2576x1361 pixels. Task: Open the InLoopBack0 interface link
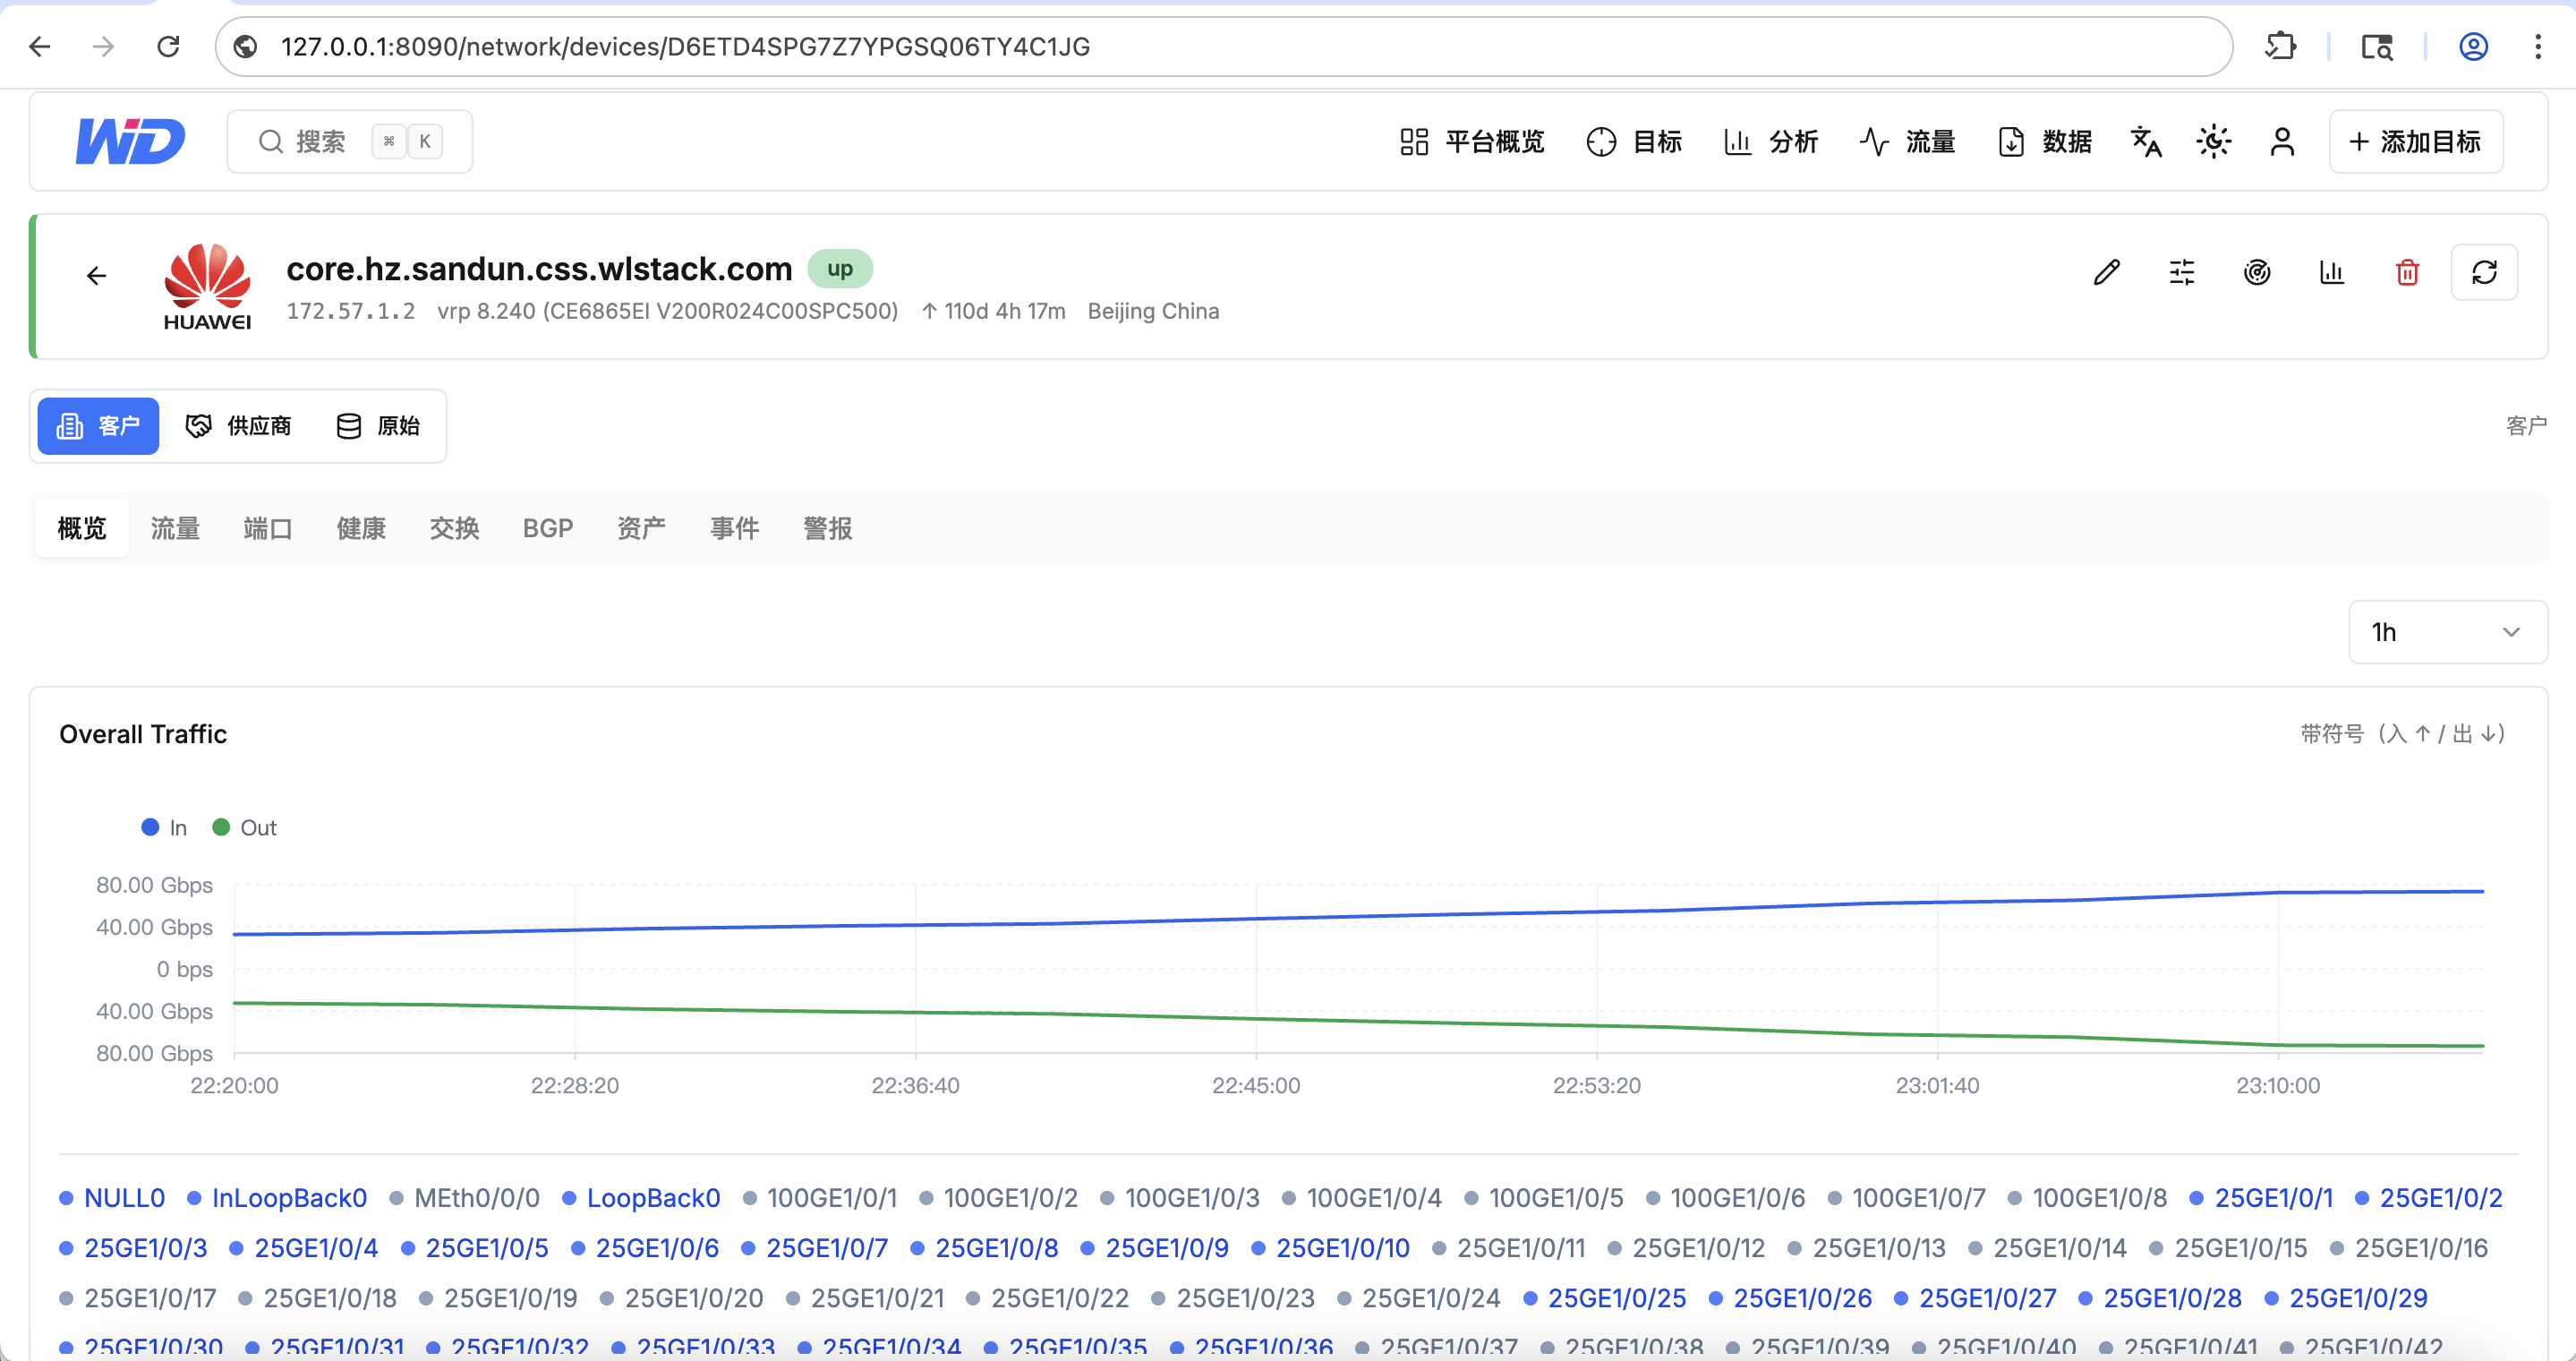(277, 1198)
